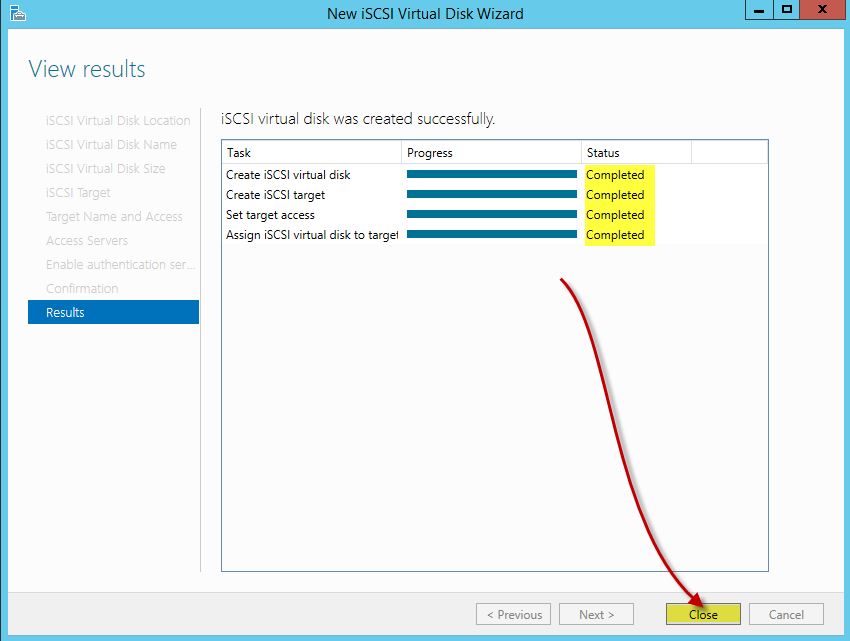
Task: Click progress bar for Create iSCSI virtual disk
Action: pyautogui.click(x=492, y=174)
